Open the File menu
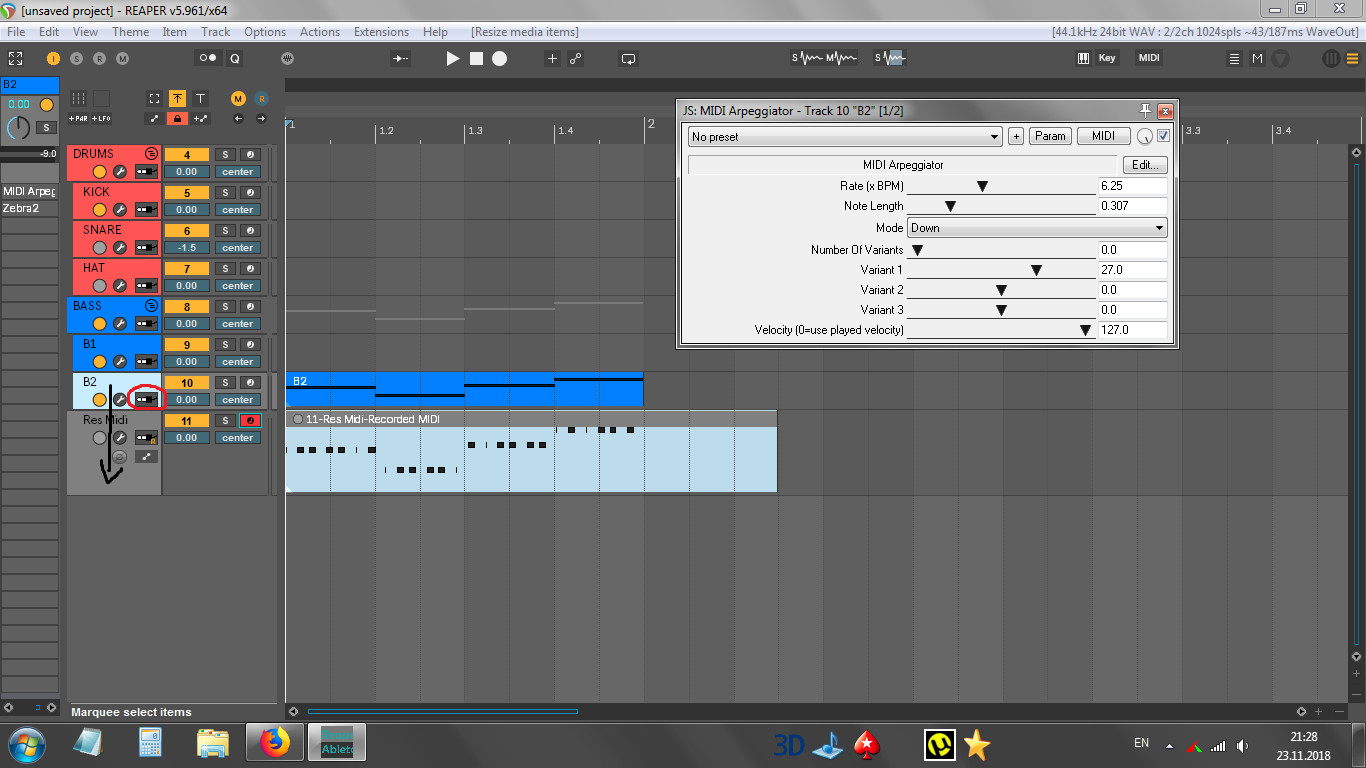1366x768 pixels. pyautogui.click(x=16, y=32)
